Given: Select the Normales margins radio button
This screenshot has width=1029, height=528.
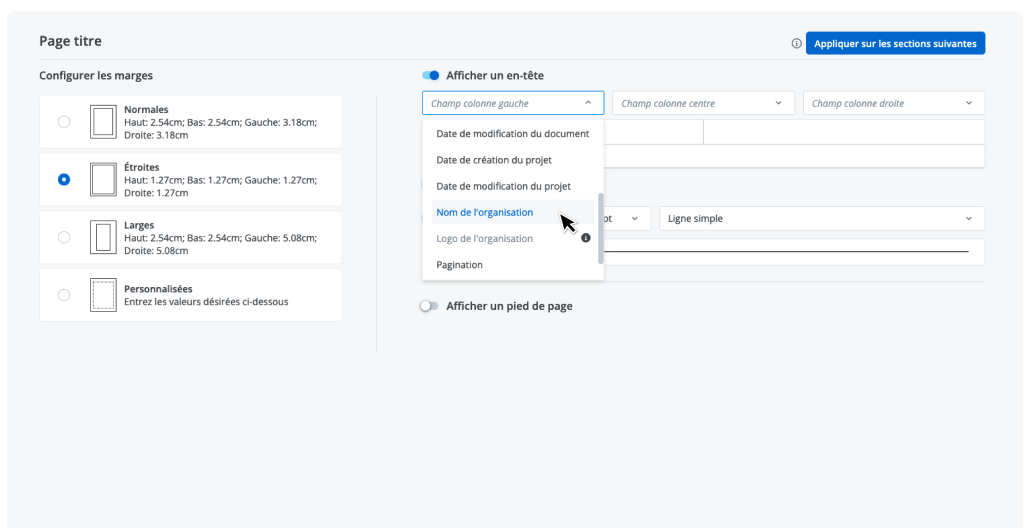Looking at the screenshot, I should pos(64,122).
